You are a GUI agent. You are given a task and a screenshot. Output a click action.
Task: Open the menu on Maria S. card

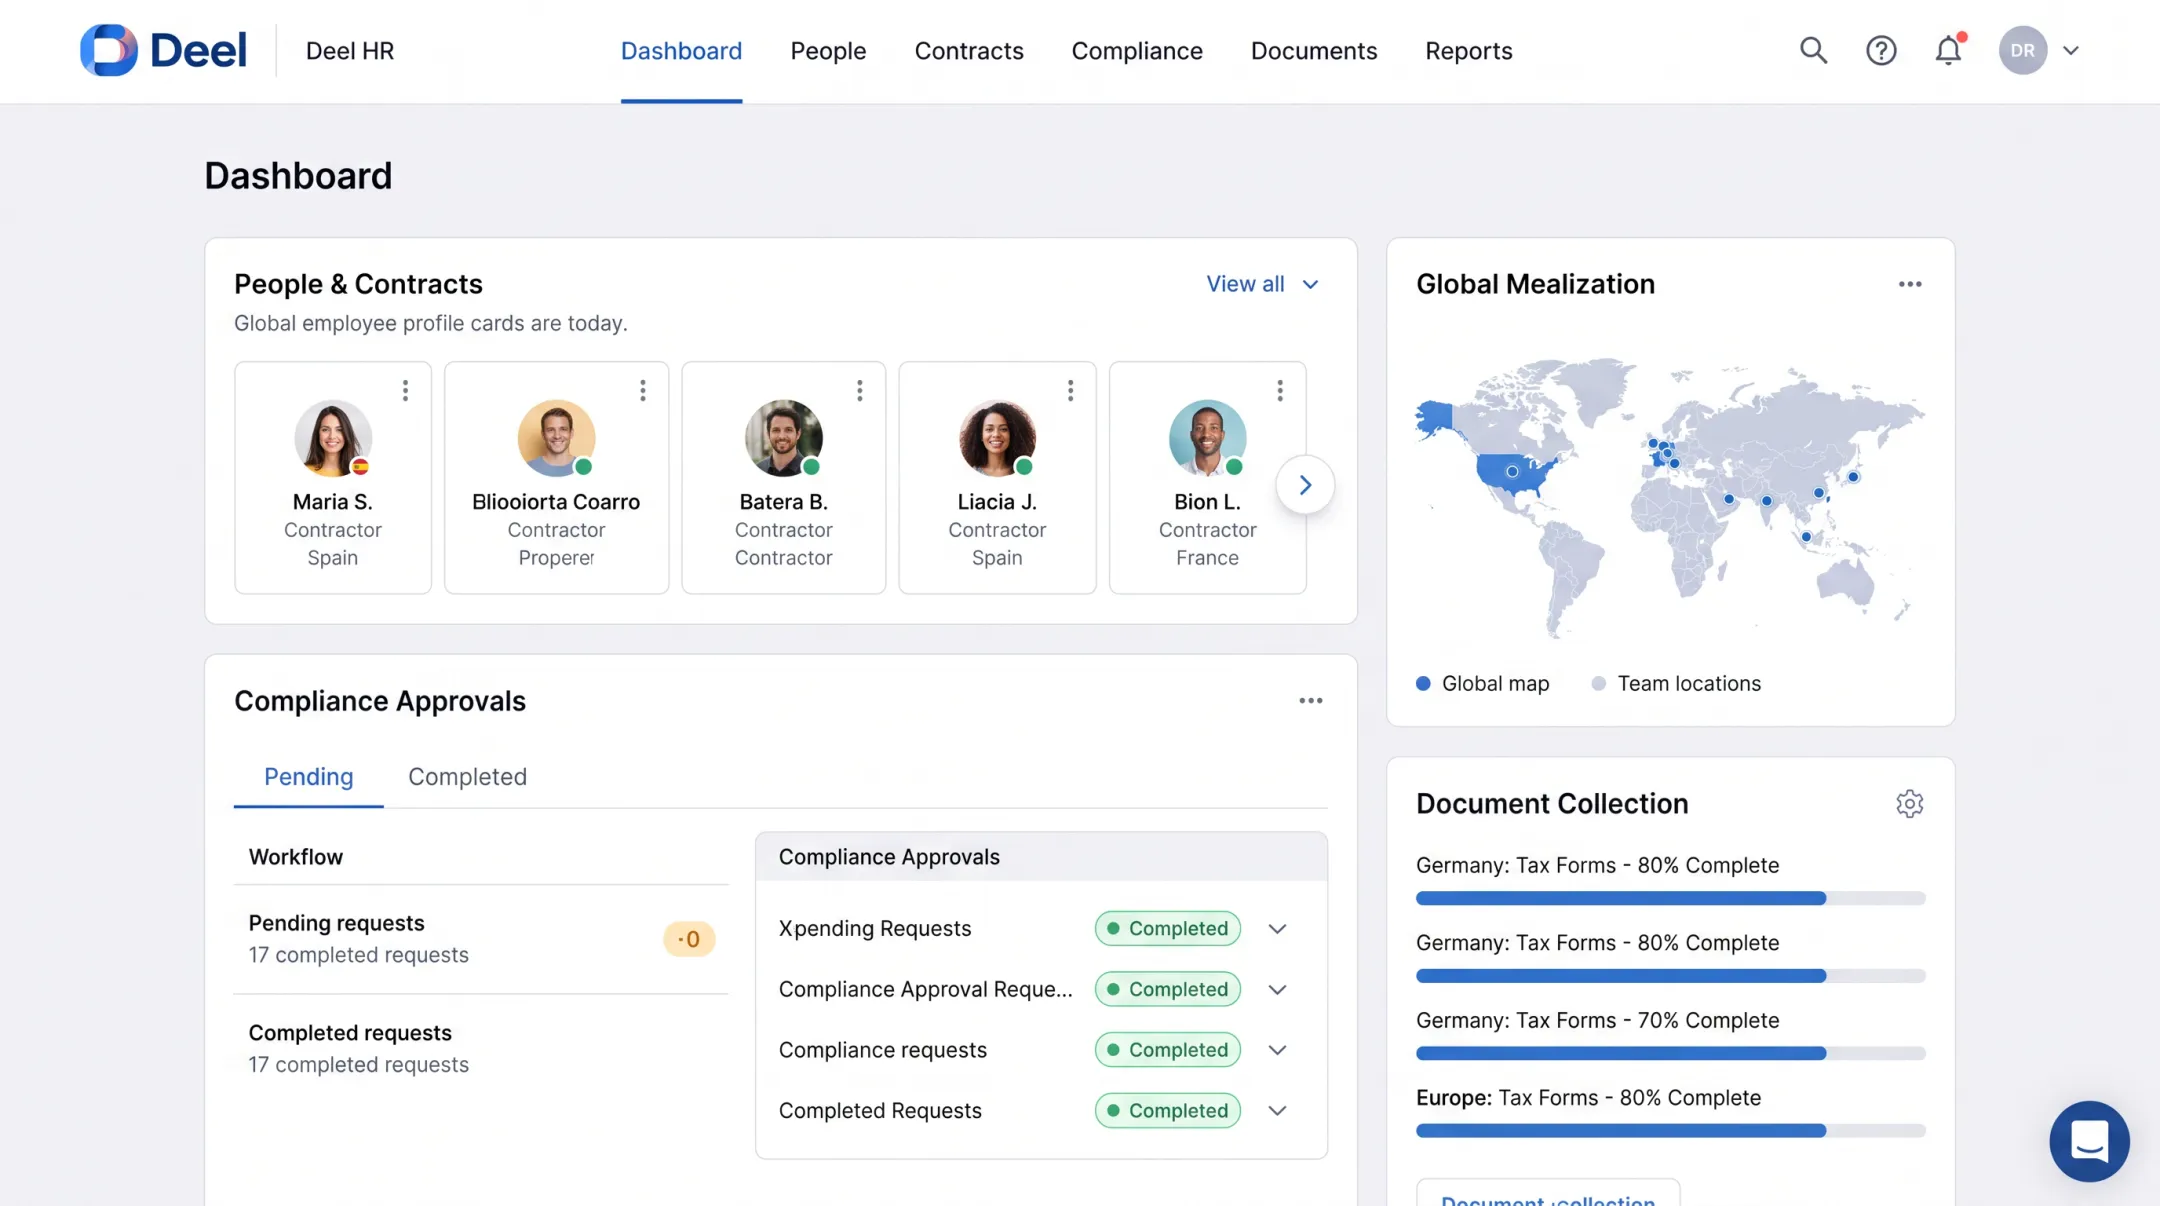click(405, 390)
